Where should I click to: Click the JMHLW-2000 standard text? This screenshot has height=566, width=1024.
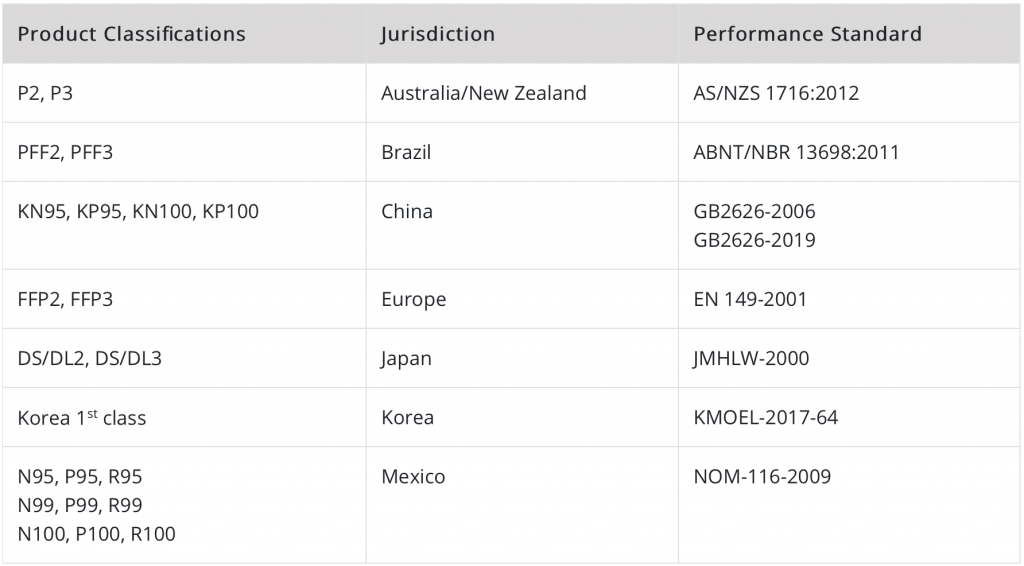click(x=751, y=358)
